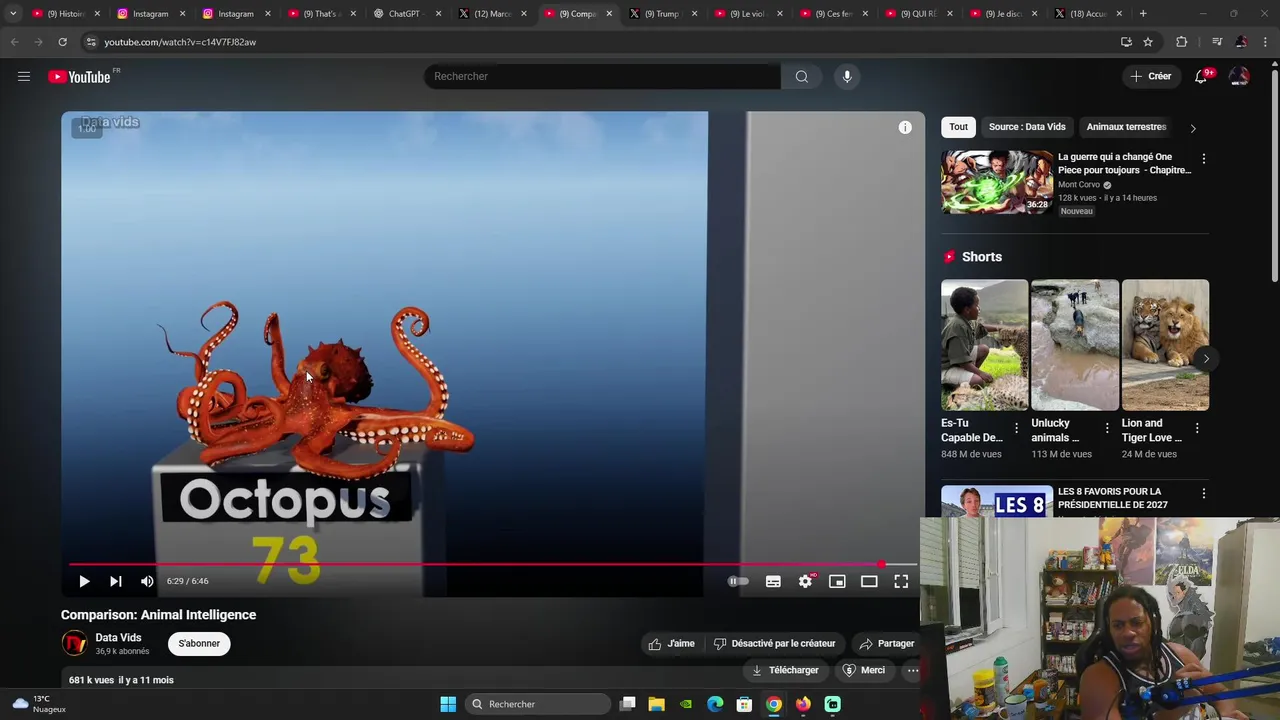
Task: Toggle subtitles in the video player
Action: (x=773, y=581)
